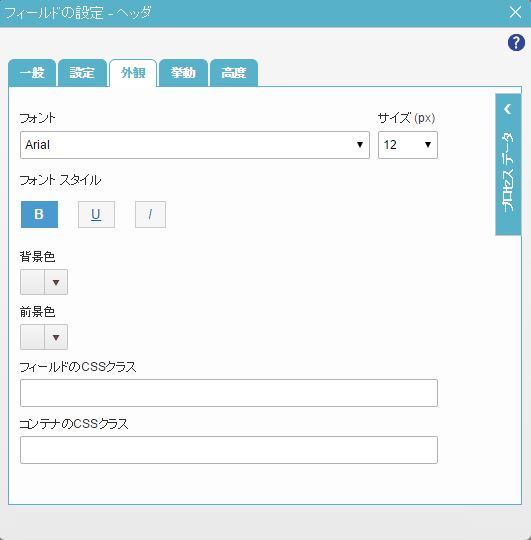531x540 pixels.
Task: Switch to the 高度 tab
Action: (x=234, y=73)
